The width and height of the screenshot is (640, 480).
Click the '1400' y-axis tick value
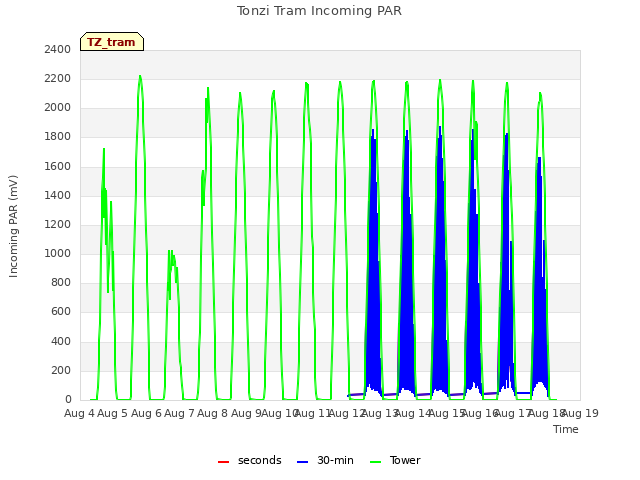[x=58, y=195]
